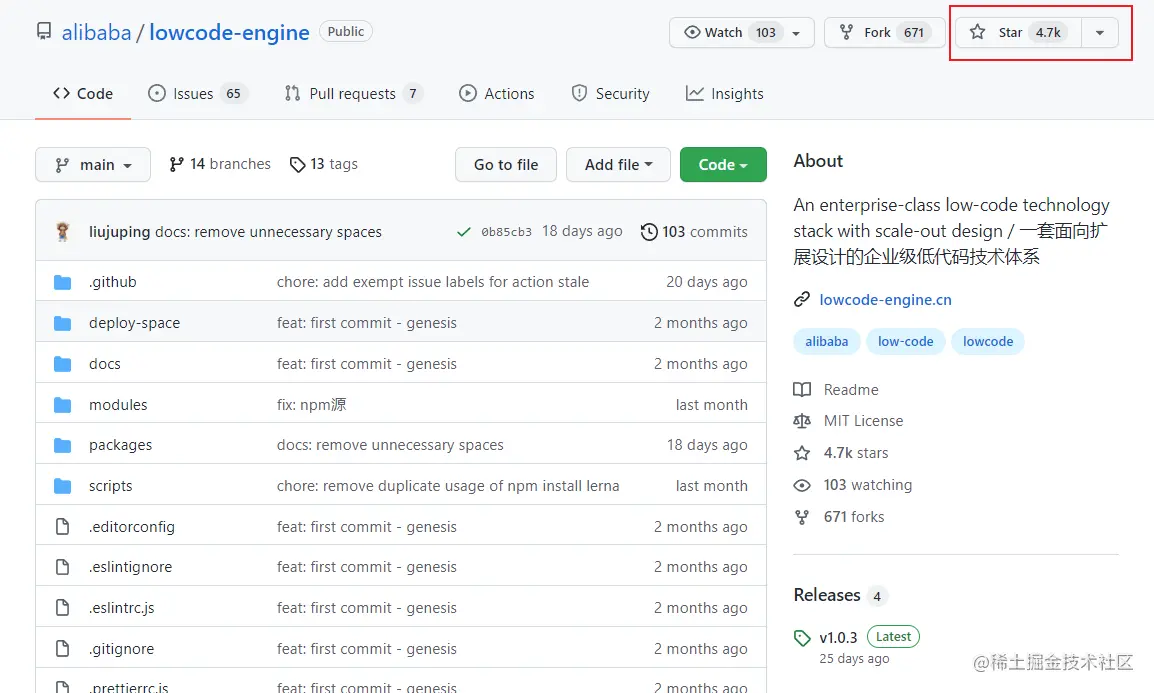
Task: Open the Pull requests tab
Action: click(x=353, y=94)
